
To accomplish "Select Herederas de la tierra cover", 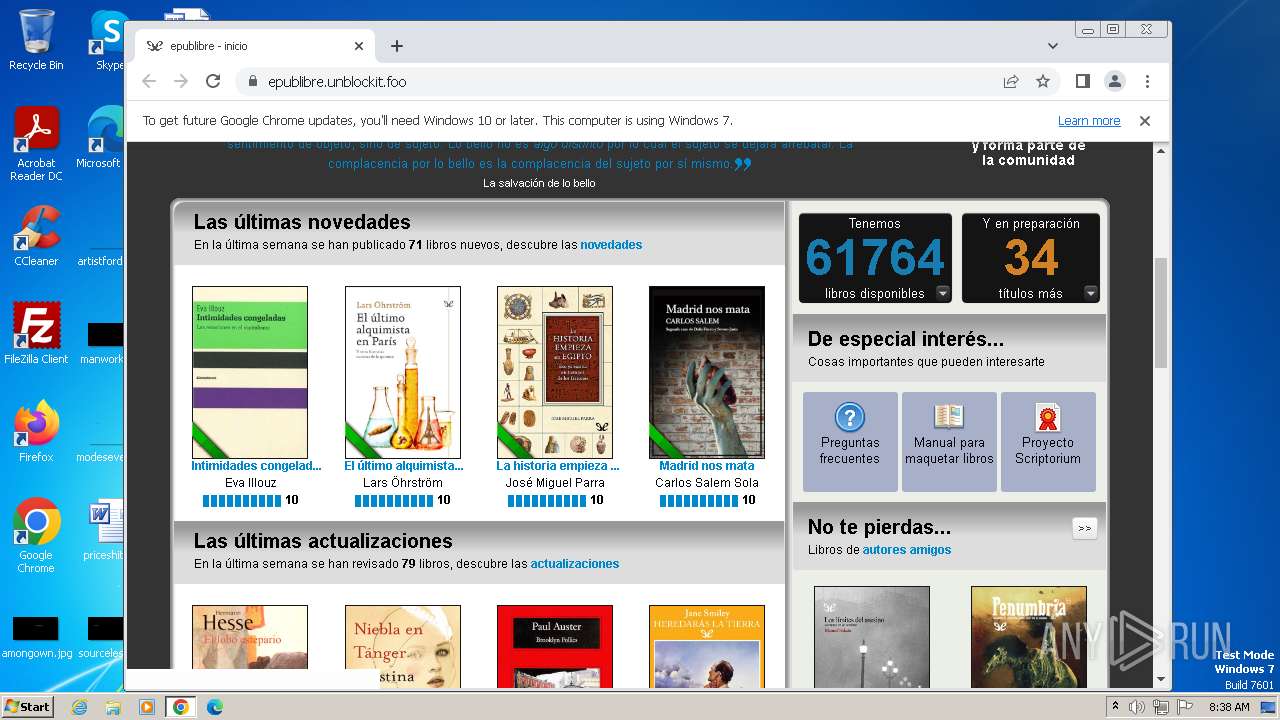I will coord(707,646).
